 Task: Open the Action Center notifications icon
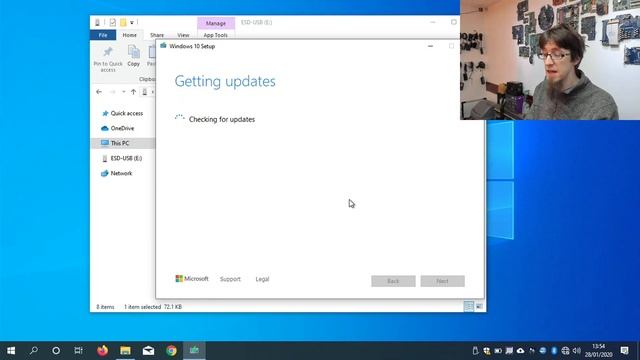coord(624,351)
